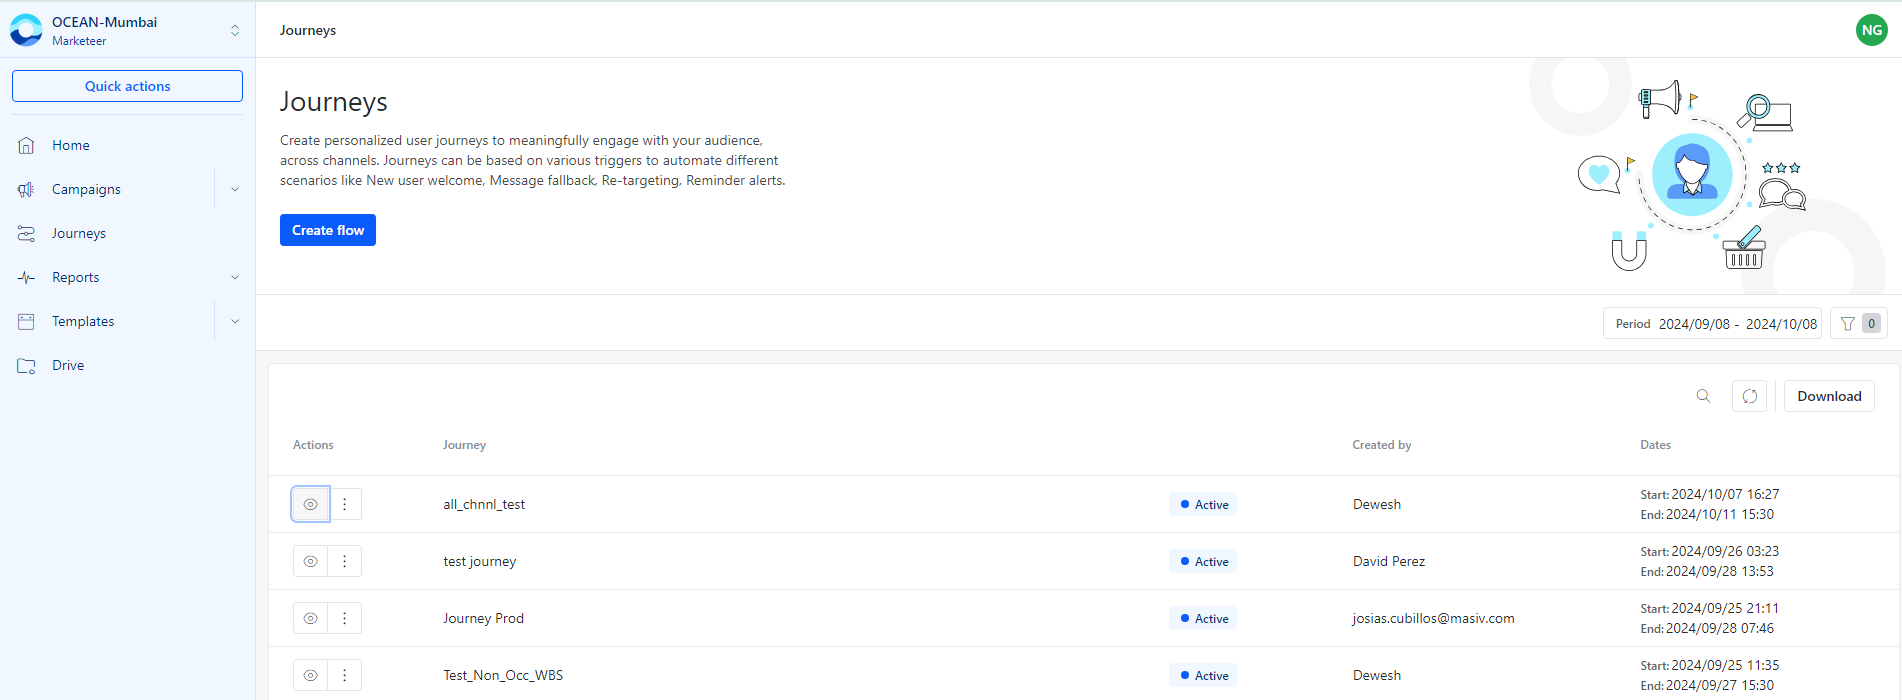Open three-dot menu for Journey Prod
Screen dimensions: 1902x700
345,618
